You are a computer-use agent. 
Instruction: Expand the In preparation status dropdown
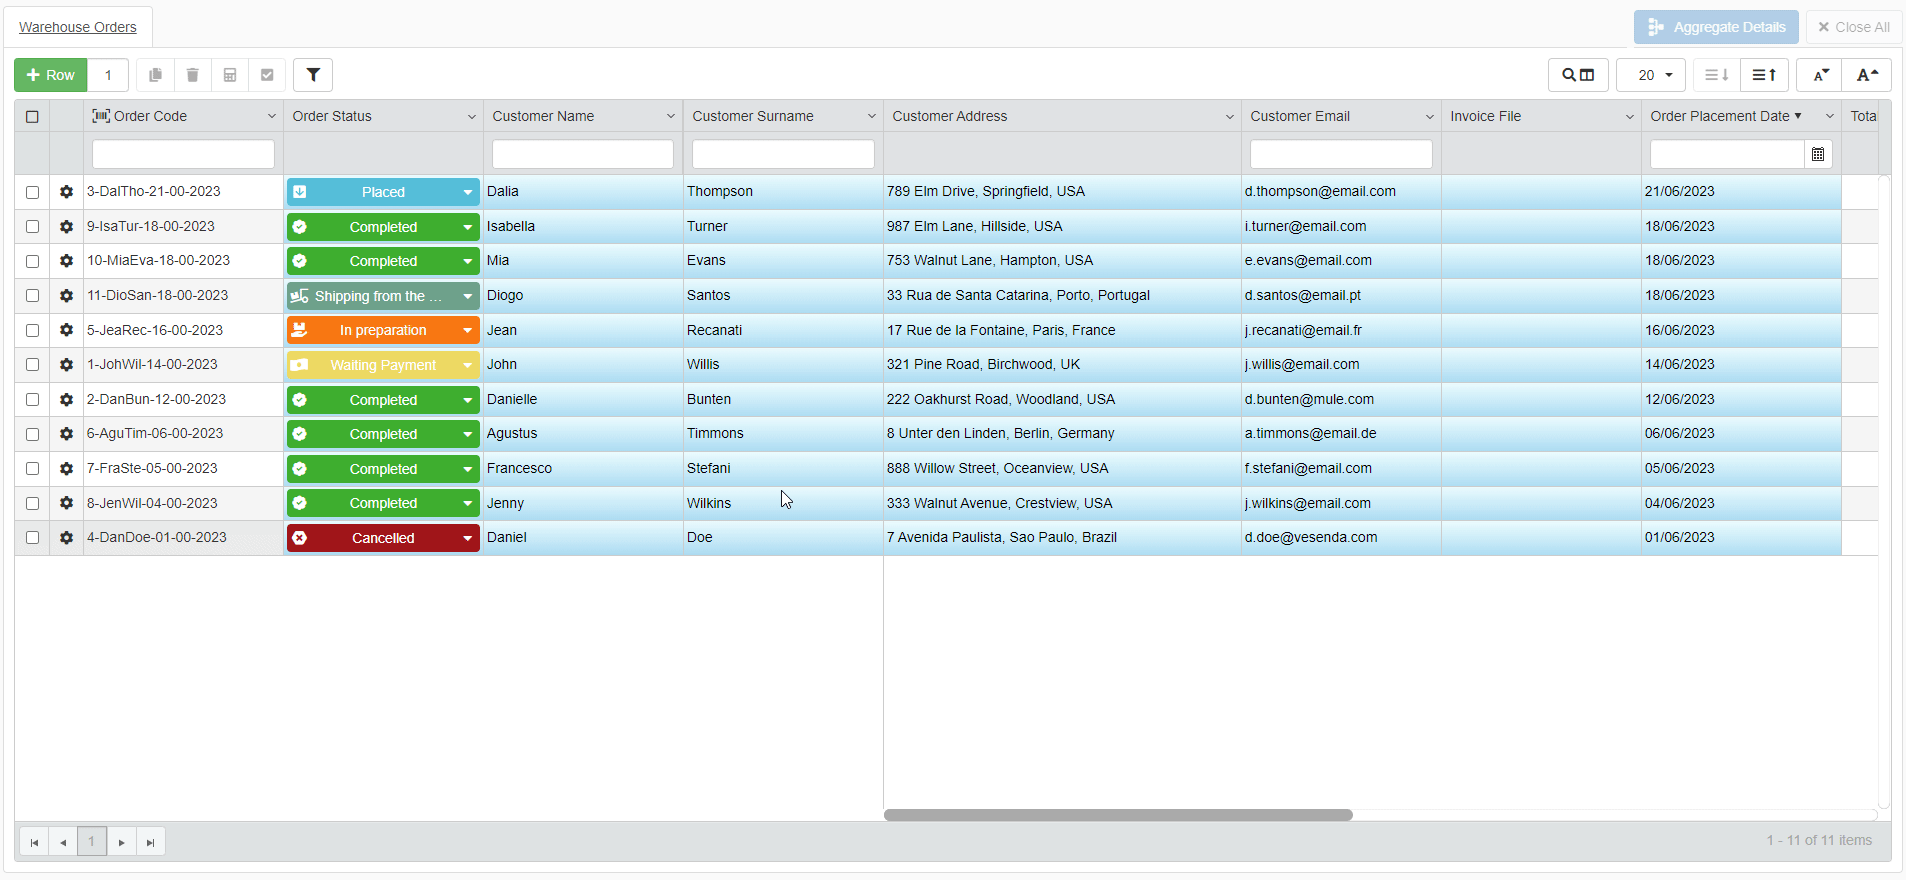[x=467, y=331]
